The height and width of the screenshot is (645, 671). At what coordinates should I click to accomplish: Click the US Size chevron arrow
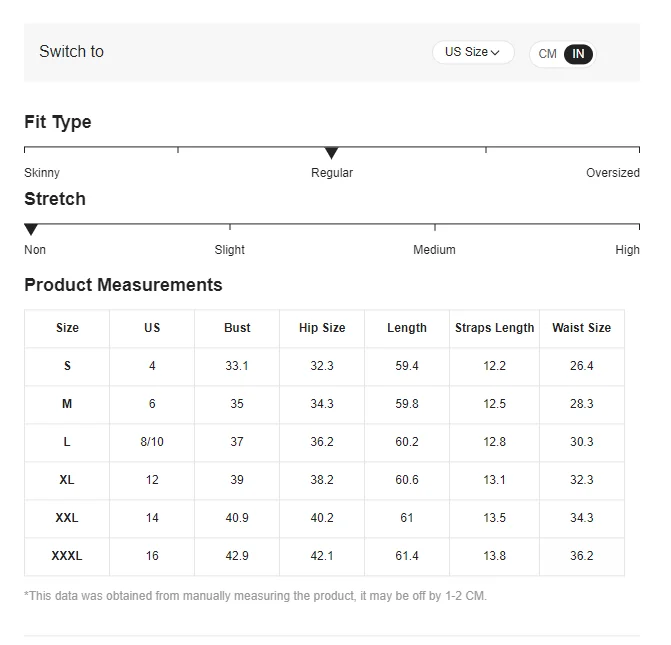click(496, 53)
